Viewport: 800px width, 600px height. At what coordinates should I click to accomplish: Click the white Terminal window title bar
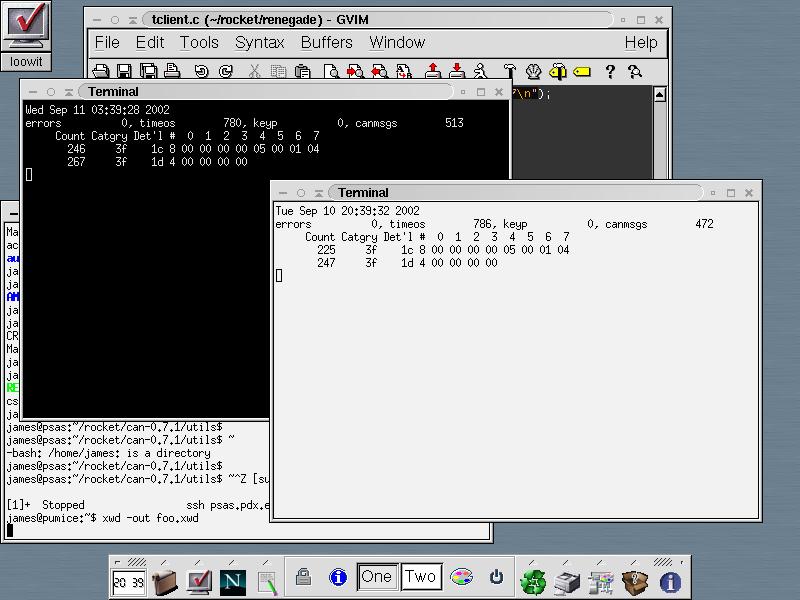point(515,193)
